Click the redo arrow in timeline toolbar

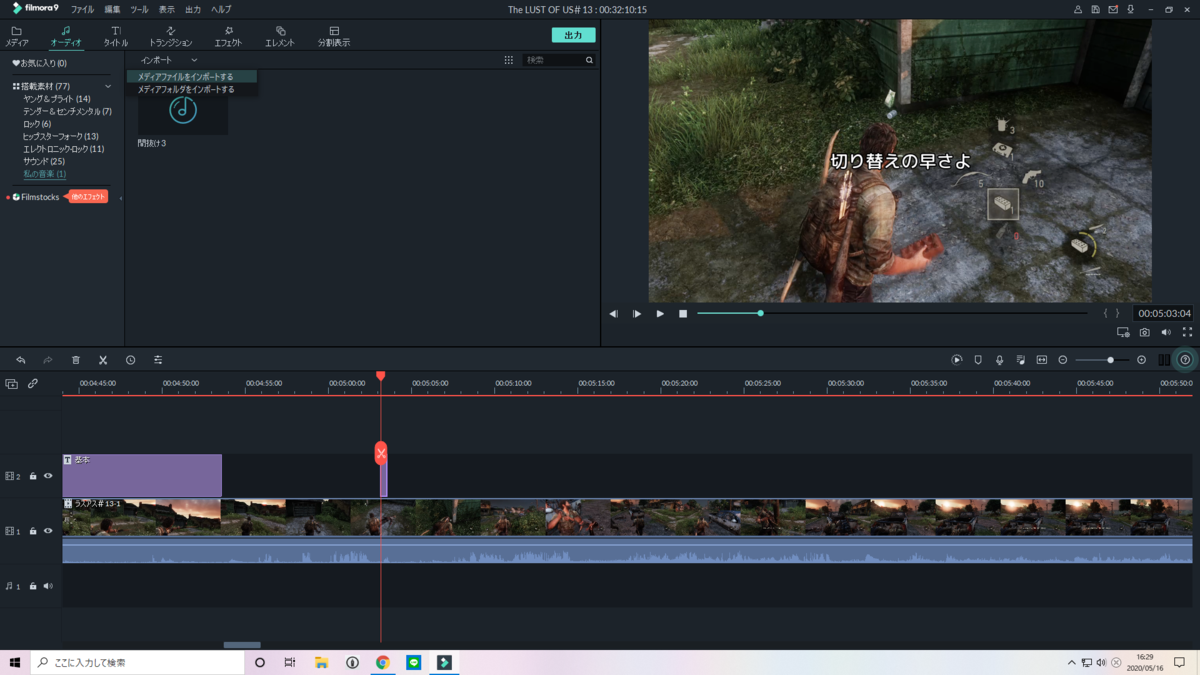tap(47, 360)
